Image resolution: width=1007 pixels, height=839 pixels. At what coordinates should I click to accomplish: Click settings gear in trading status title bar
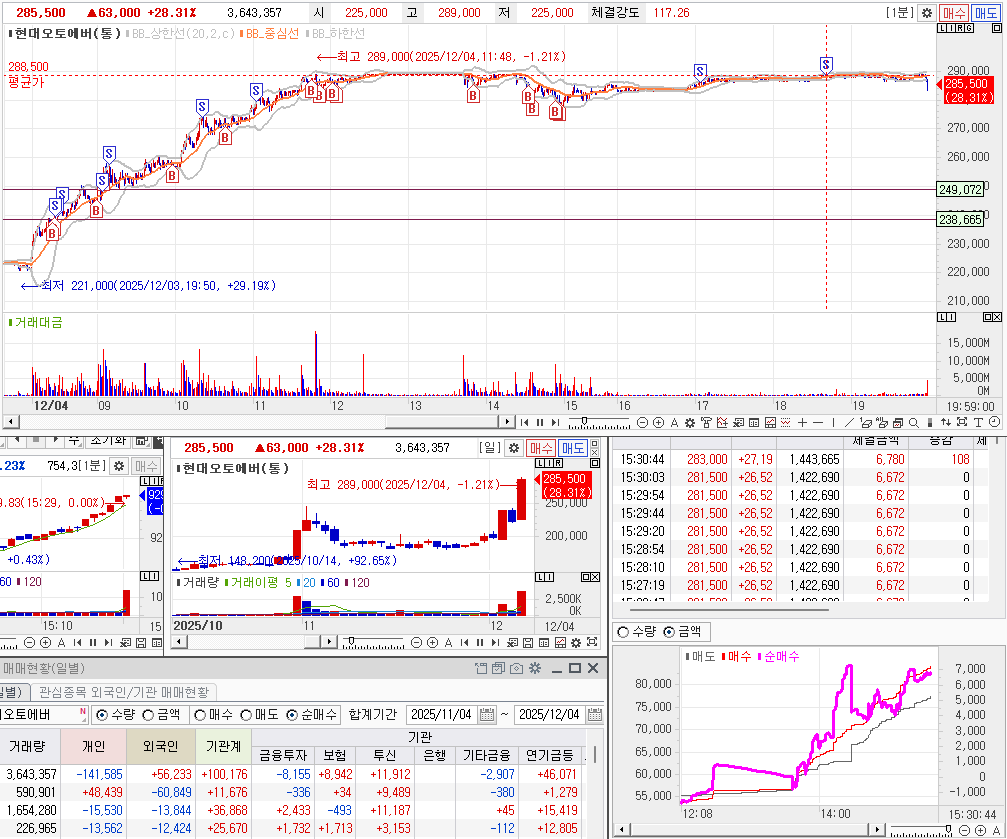tap(534, 669)
